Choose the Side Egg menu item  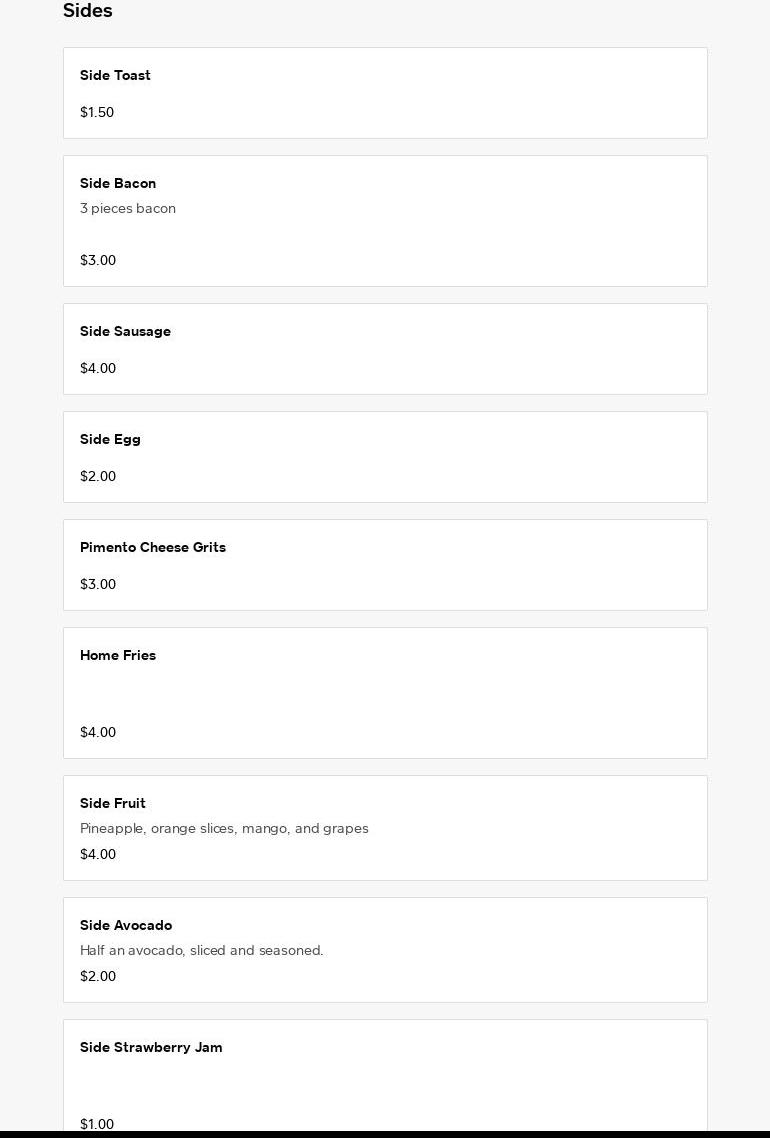pos(385,456)
